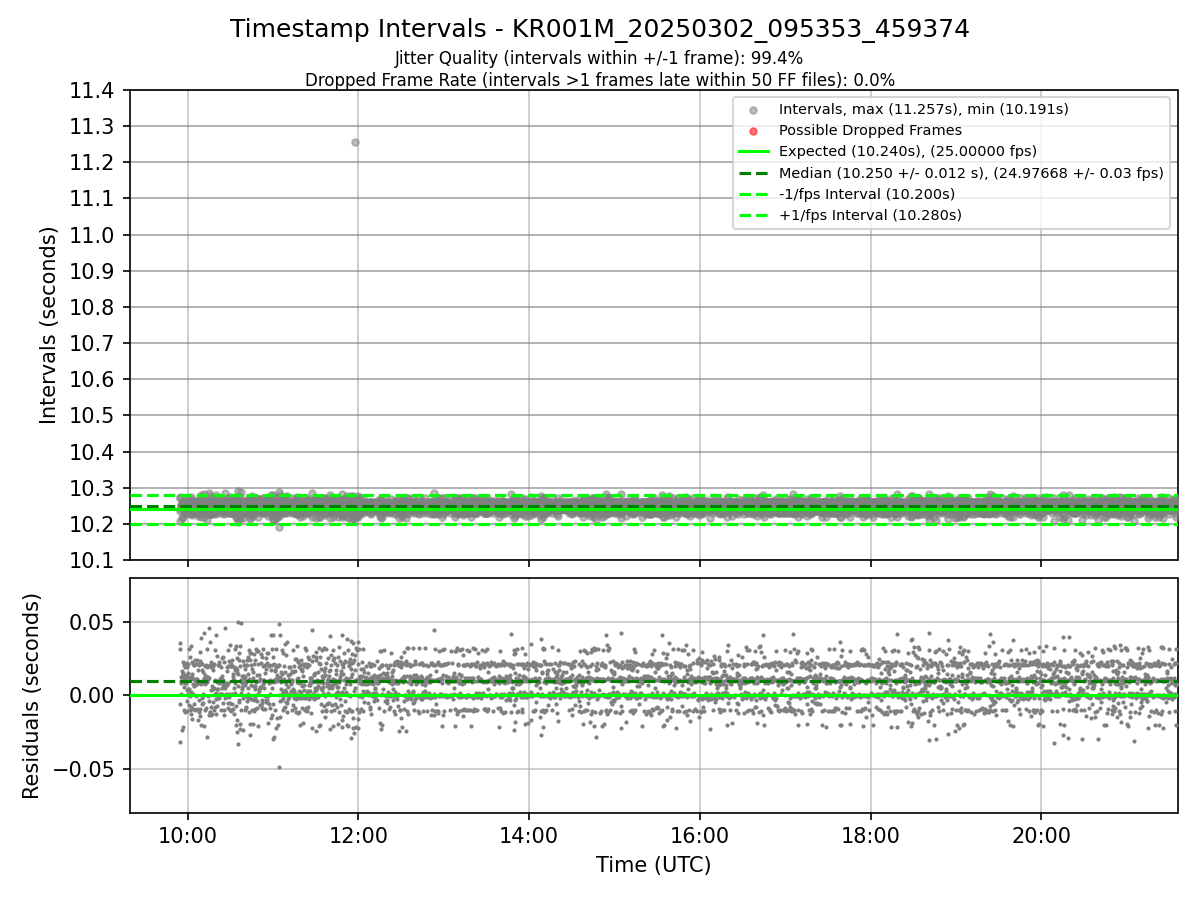The image size is (1200, 900).
Task: Click the Dropped Frame Rate 0.0% subtitle line
Action: 599,80
